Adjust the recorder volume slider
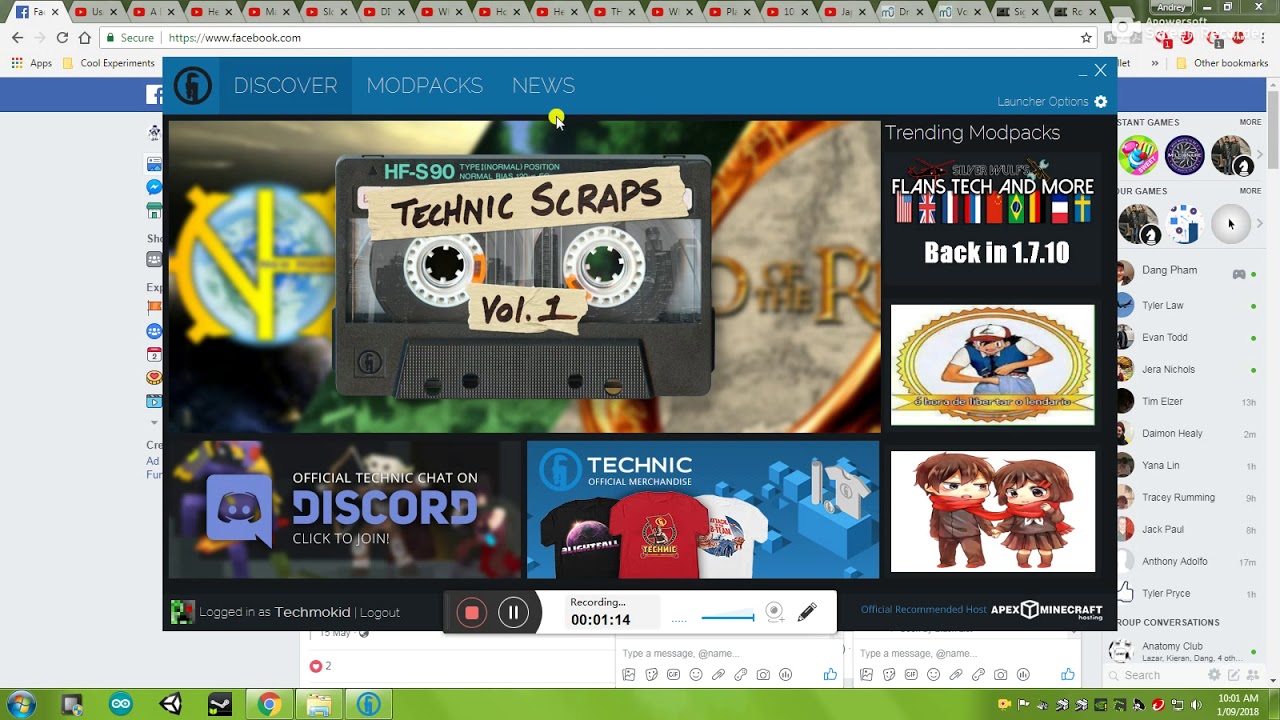The height and width of the screenshot is (720, 1280). 728,618
